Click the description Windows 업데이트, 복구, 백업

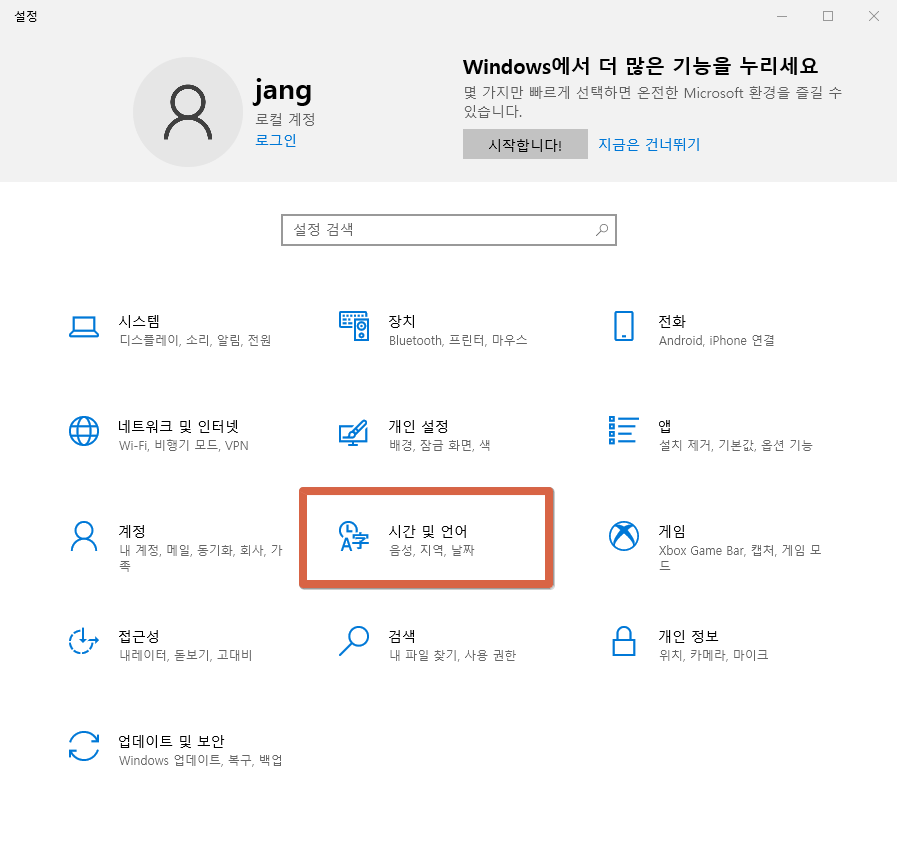click(x=200, y=760)
